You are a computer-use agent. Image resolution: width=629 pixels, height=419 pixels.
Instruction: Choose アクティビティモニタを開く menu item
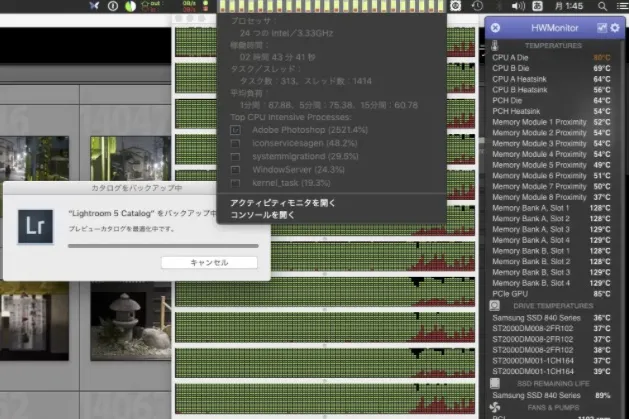click(x=282, y=203)
